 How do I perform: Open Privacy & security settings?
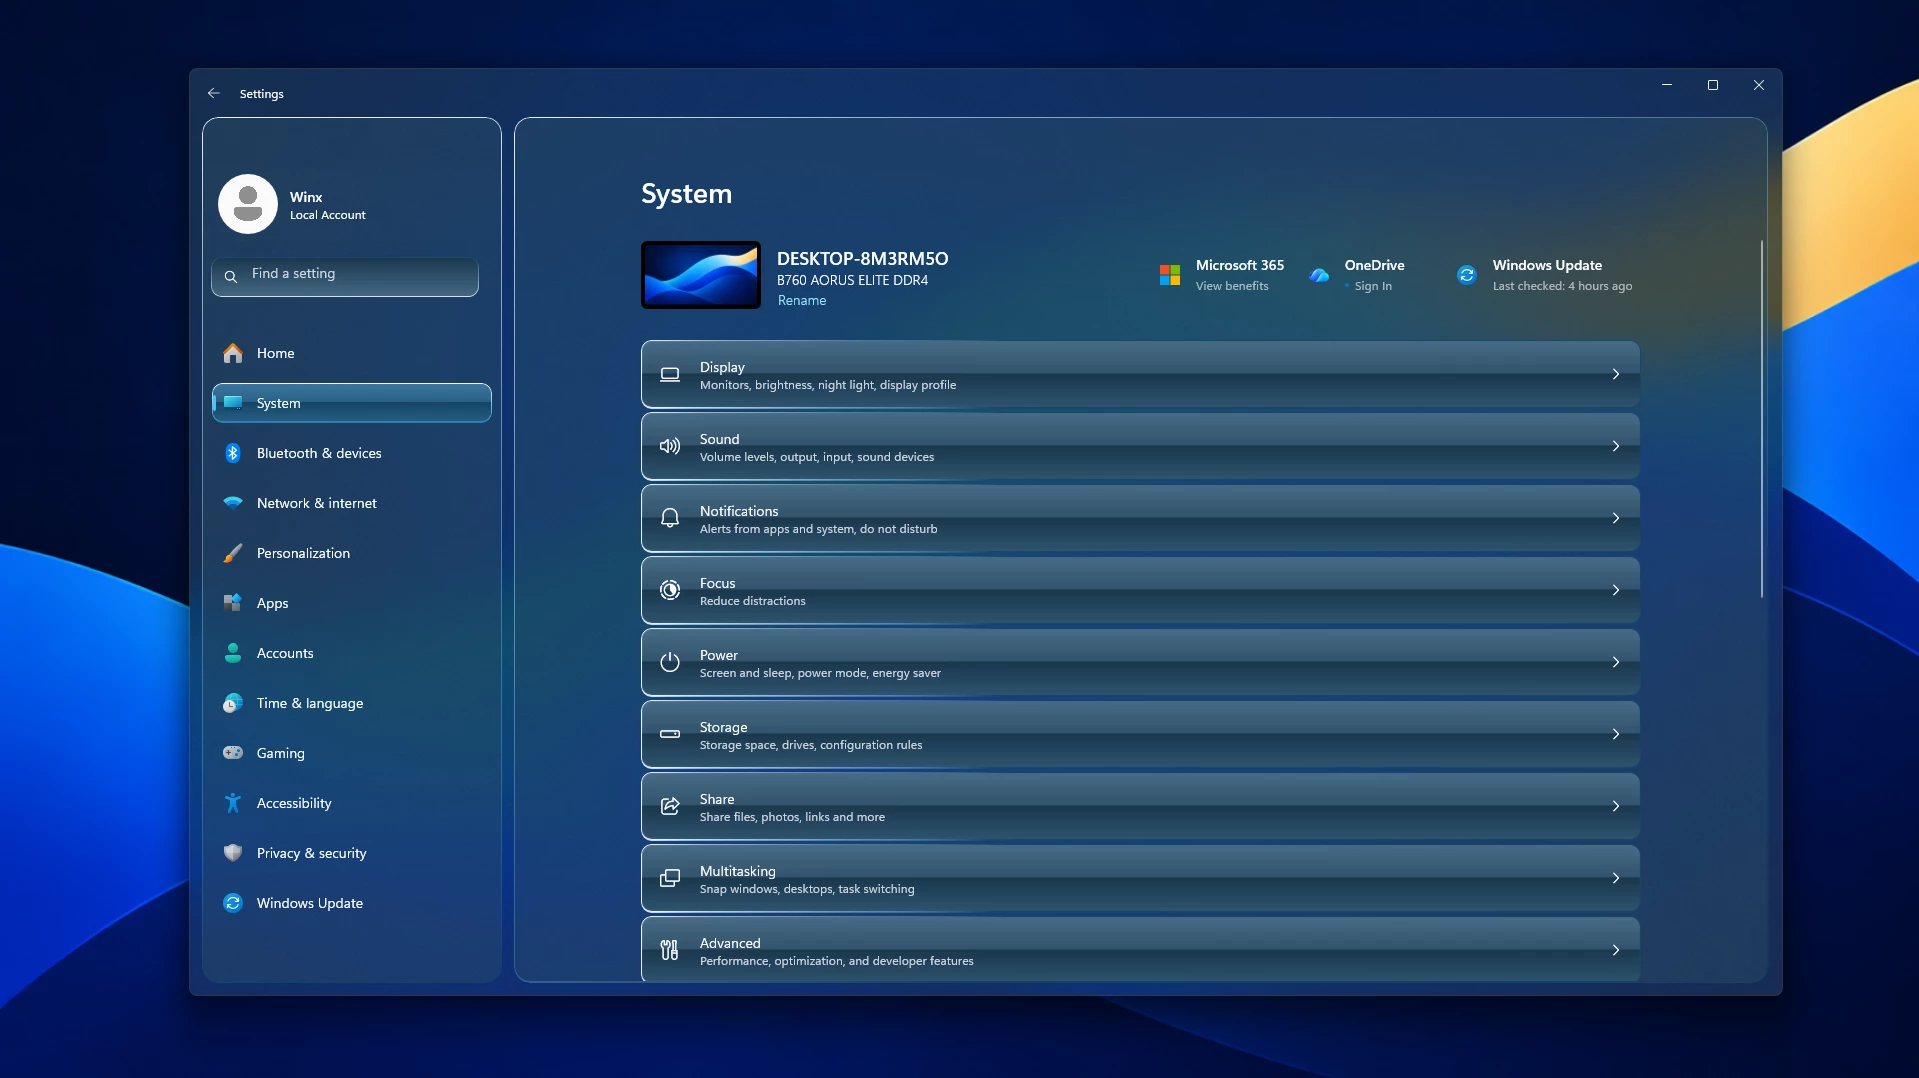coord(352,853)
